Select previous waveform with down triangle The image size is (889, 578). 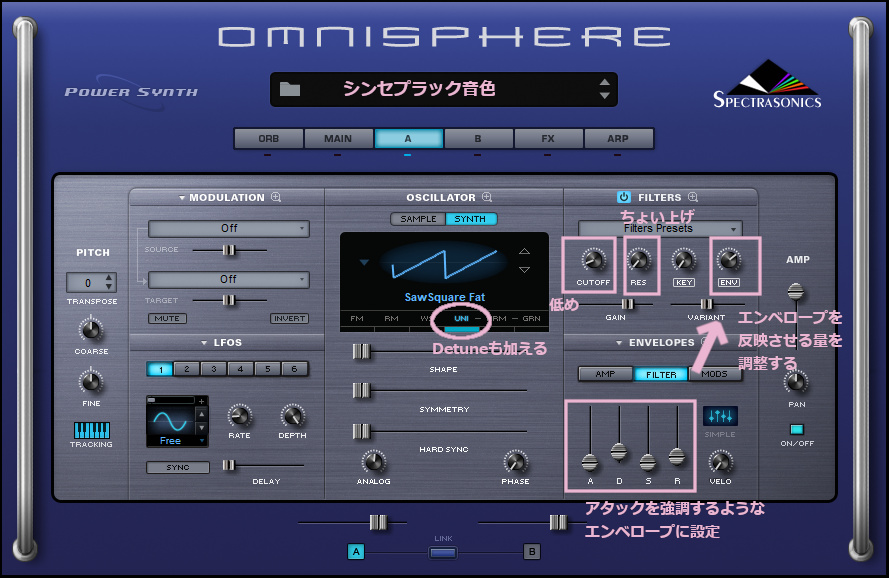[524, 270]
